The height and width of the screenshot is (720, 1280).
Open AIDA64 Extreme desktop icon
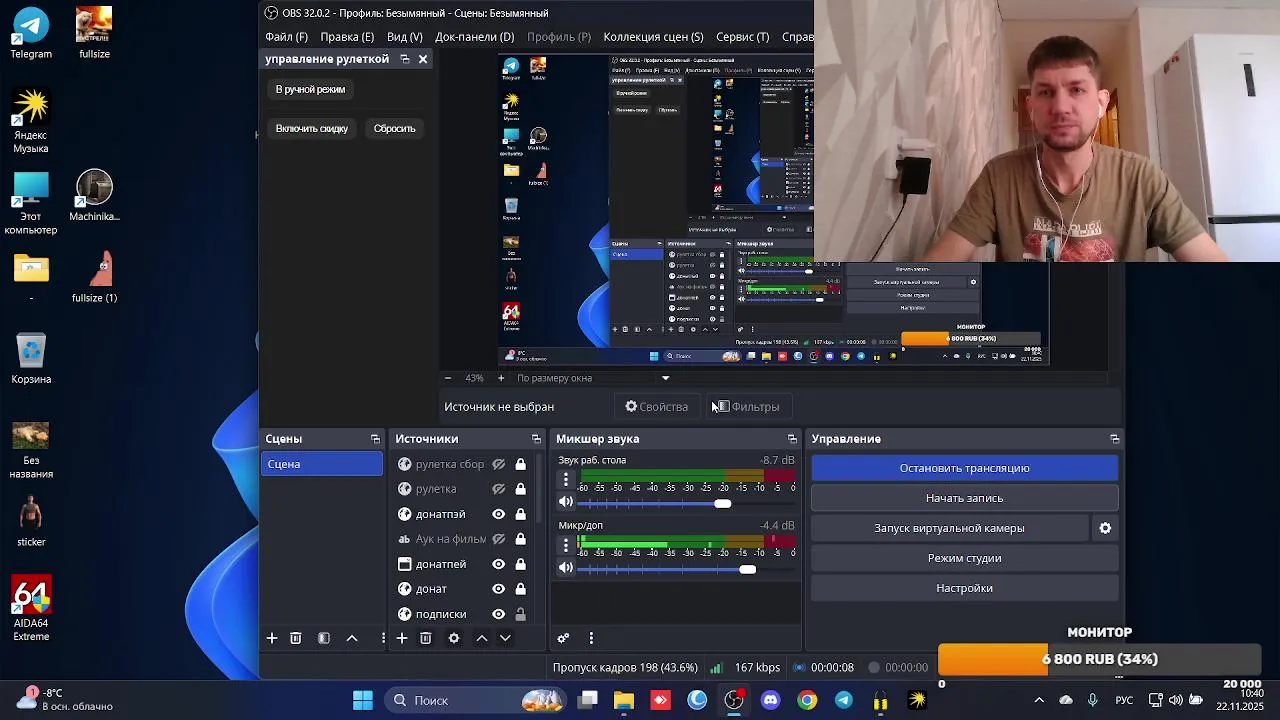click(x=31, y=608)
